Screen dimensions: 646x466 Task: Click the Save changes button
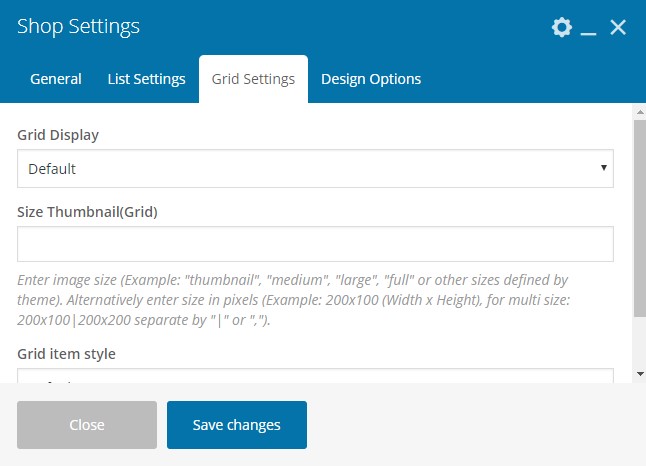click(x=237, y=425)
